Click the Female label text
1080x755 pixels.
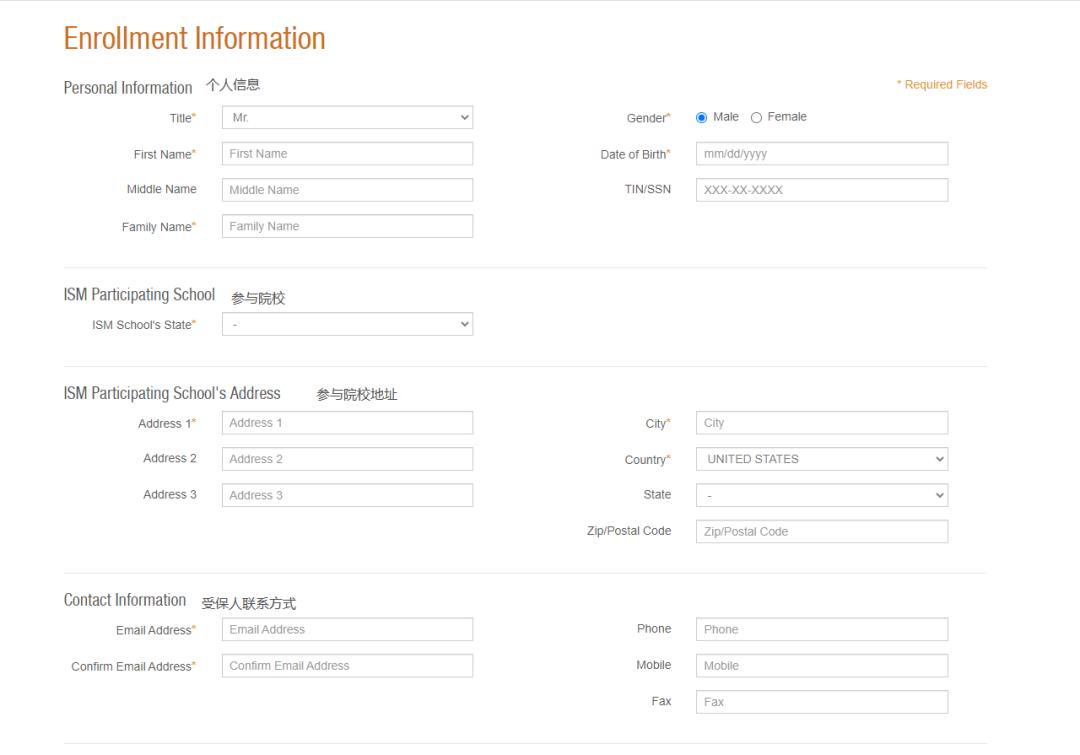[x=787, y=117]
